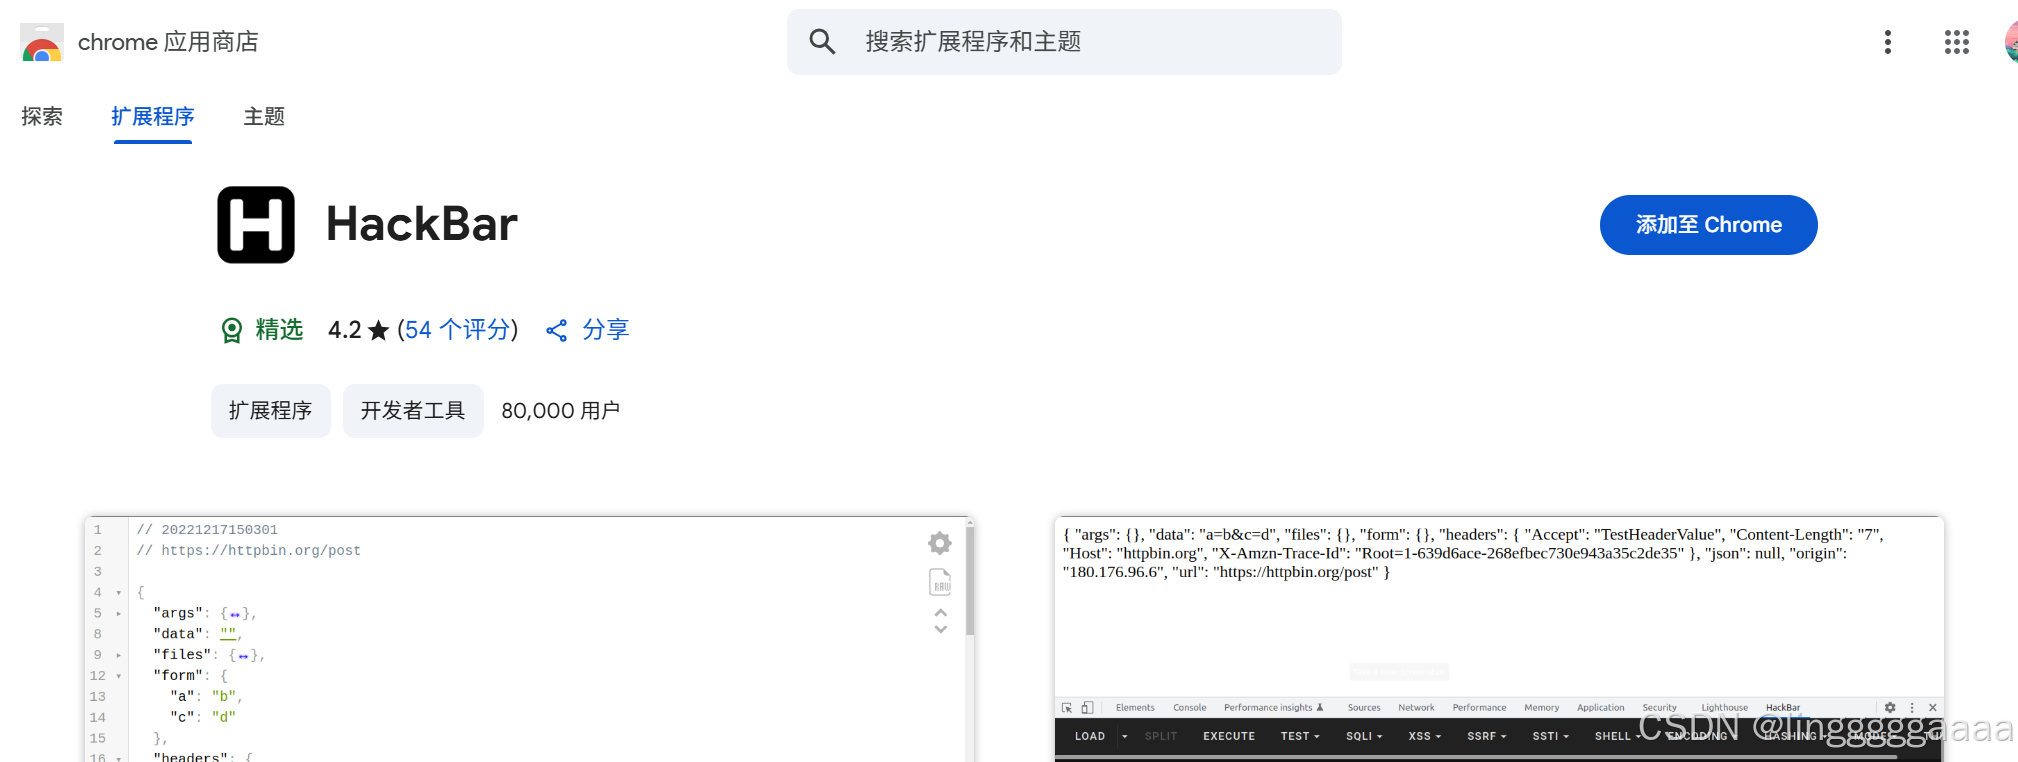This screenshot has height=762, width=2018.
Task: Open the Performance insights tab in DevTools
Action: 1273,707
